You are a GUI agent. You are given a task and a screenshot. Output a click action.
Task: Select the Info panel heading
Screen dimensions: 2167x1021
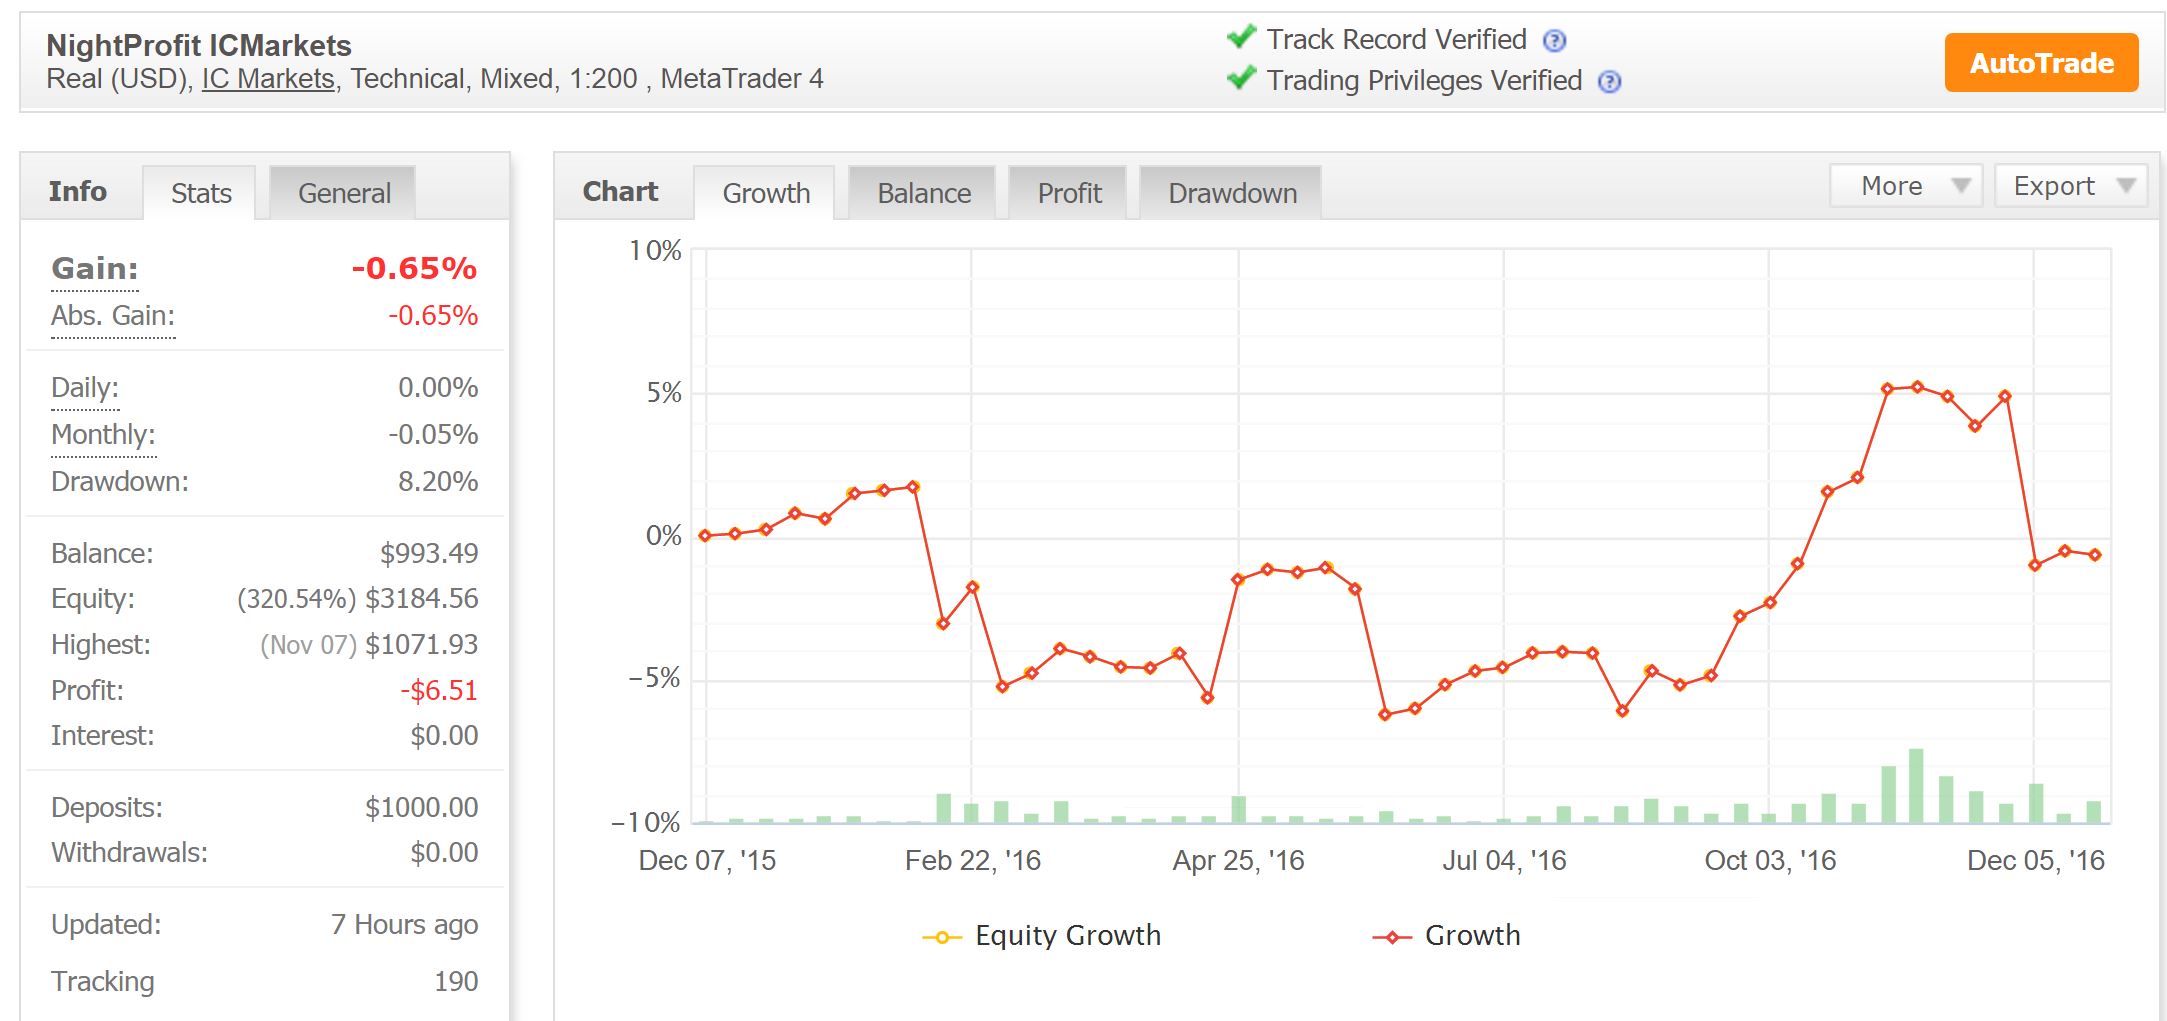point(78,191)
